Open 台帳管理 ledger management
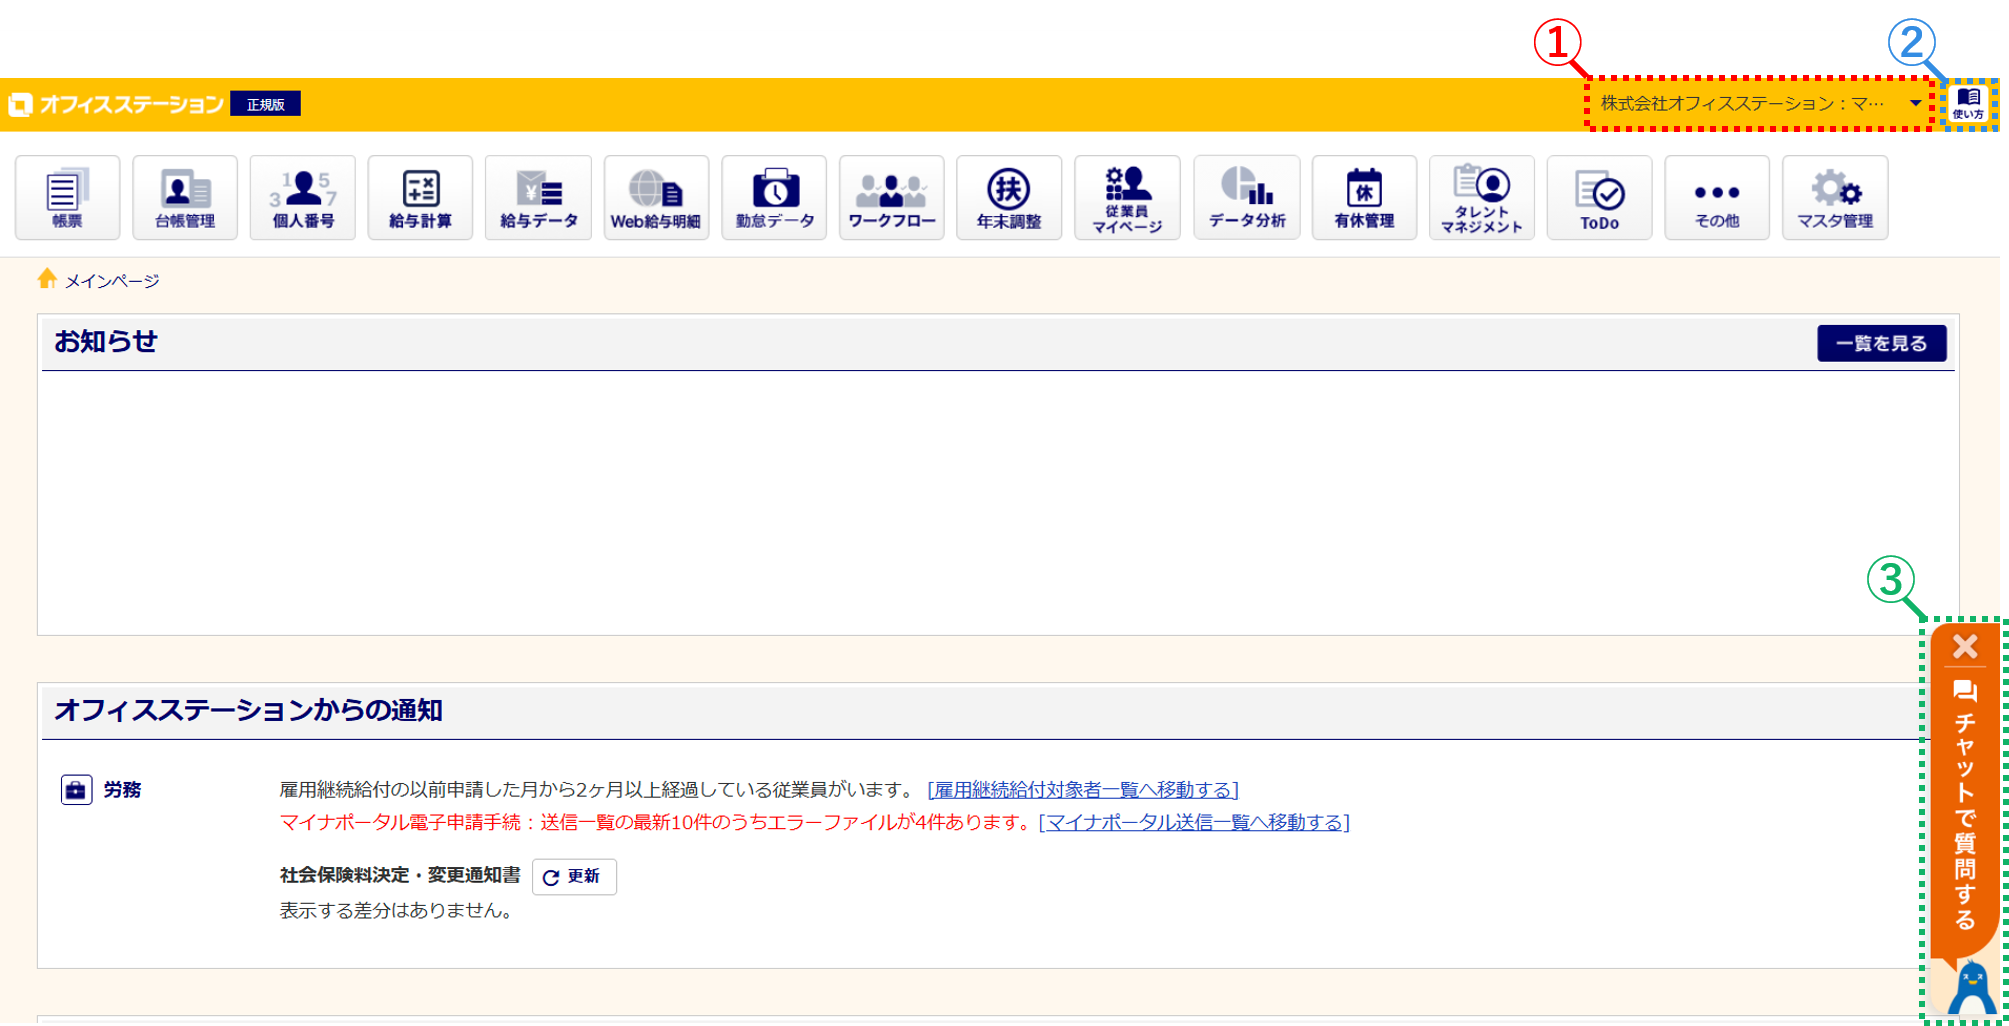Image resolution: width=2009 pixels, height=1026 pixels. pos(185,198)
